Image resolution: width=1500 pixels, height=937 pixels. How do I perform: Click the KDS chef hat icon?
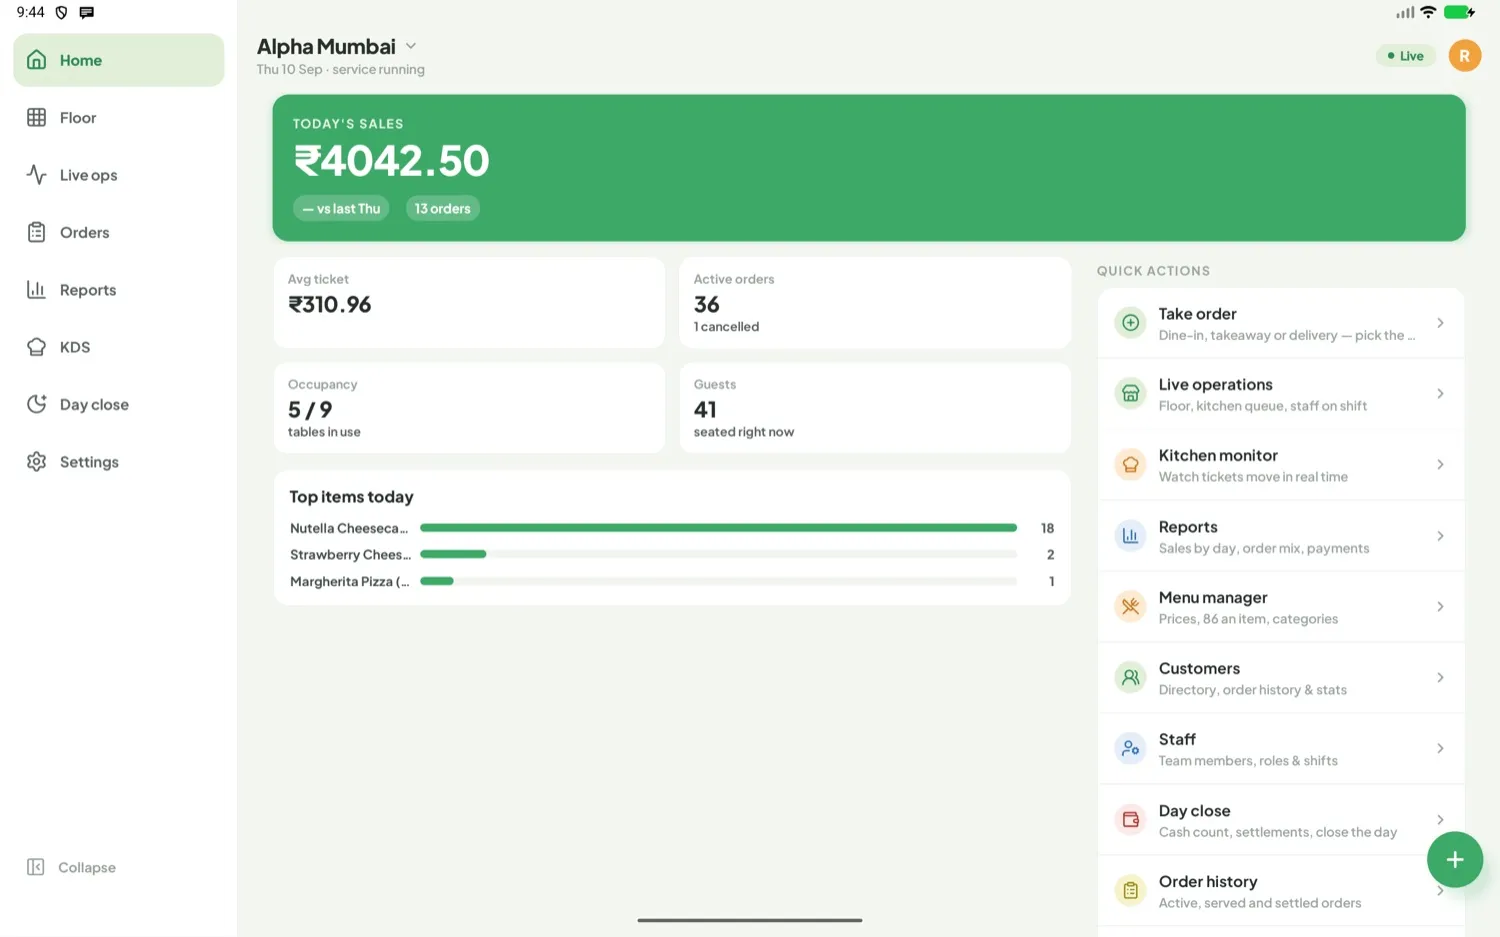(x=37, y=347)
